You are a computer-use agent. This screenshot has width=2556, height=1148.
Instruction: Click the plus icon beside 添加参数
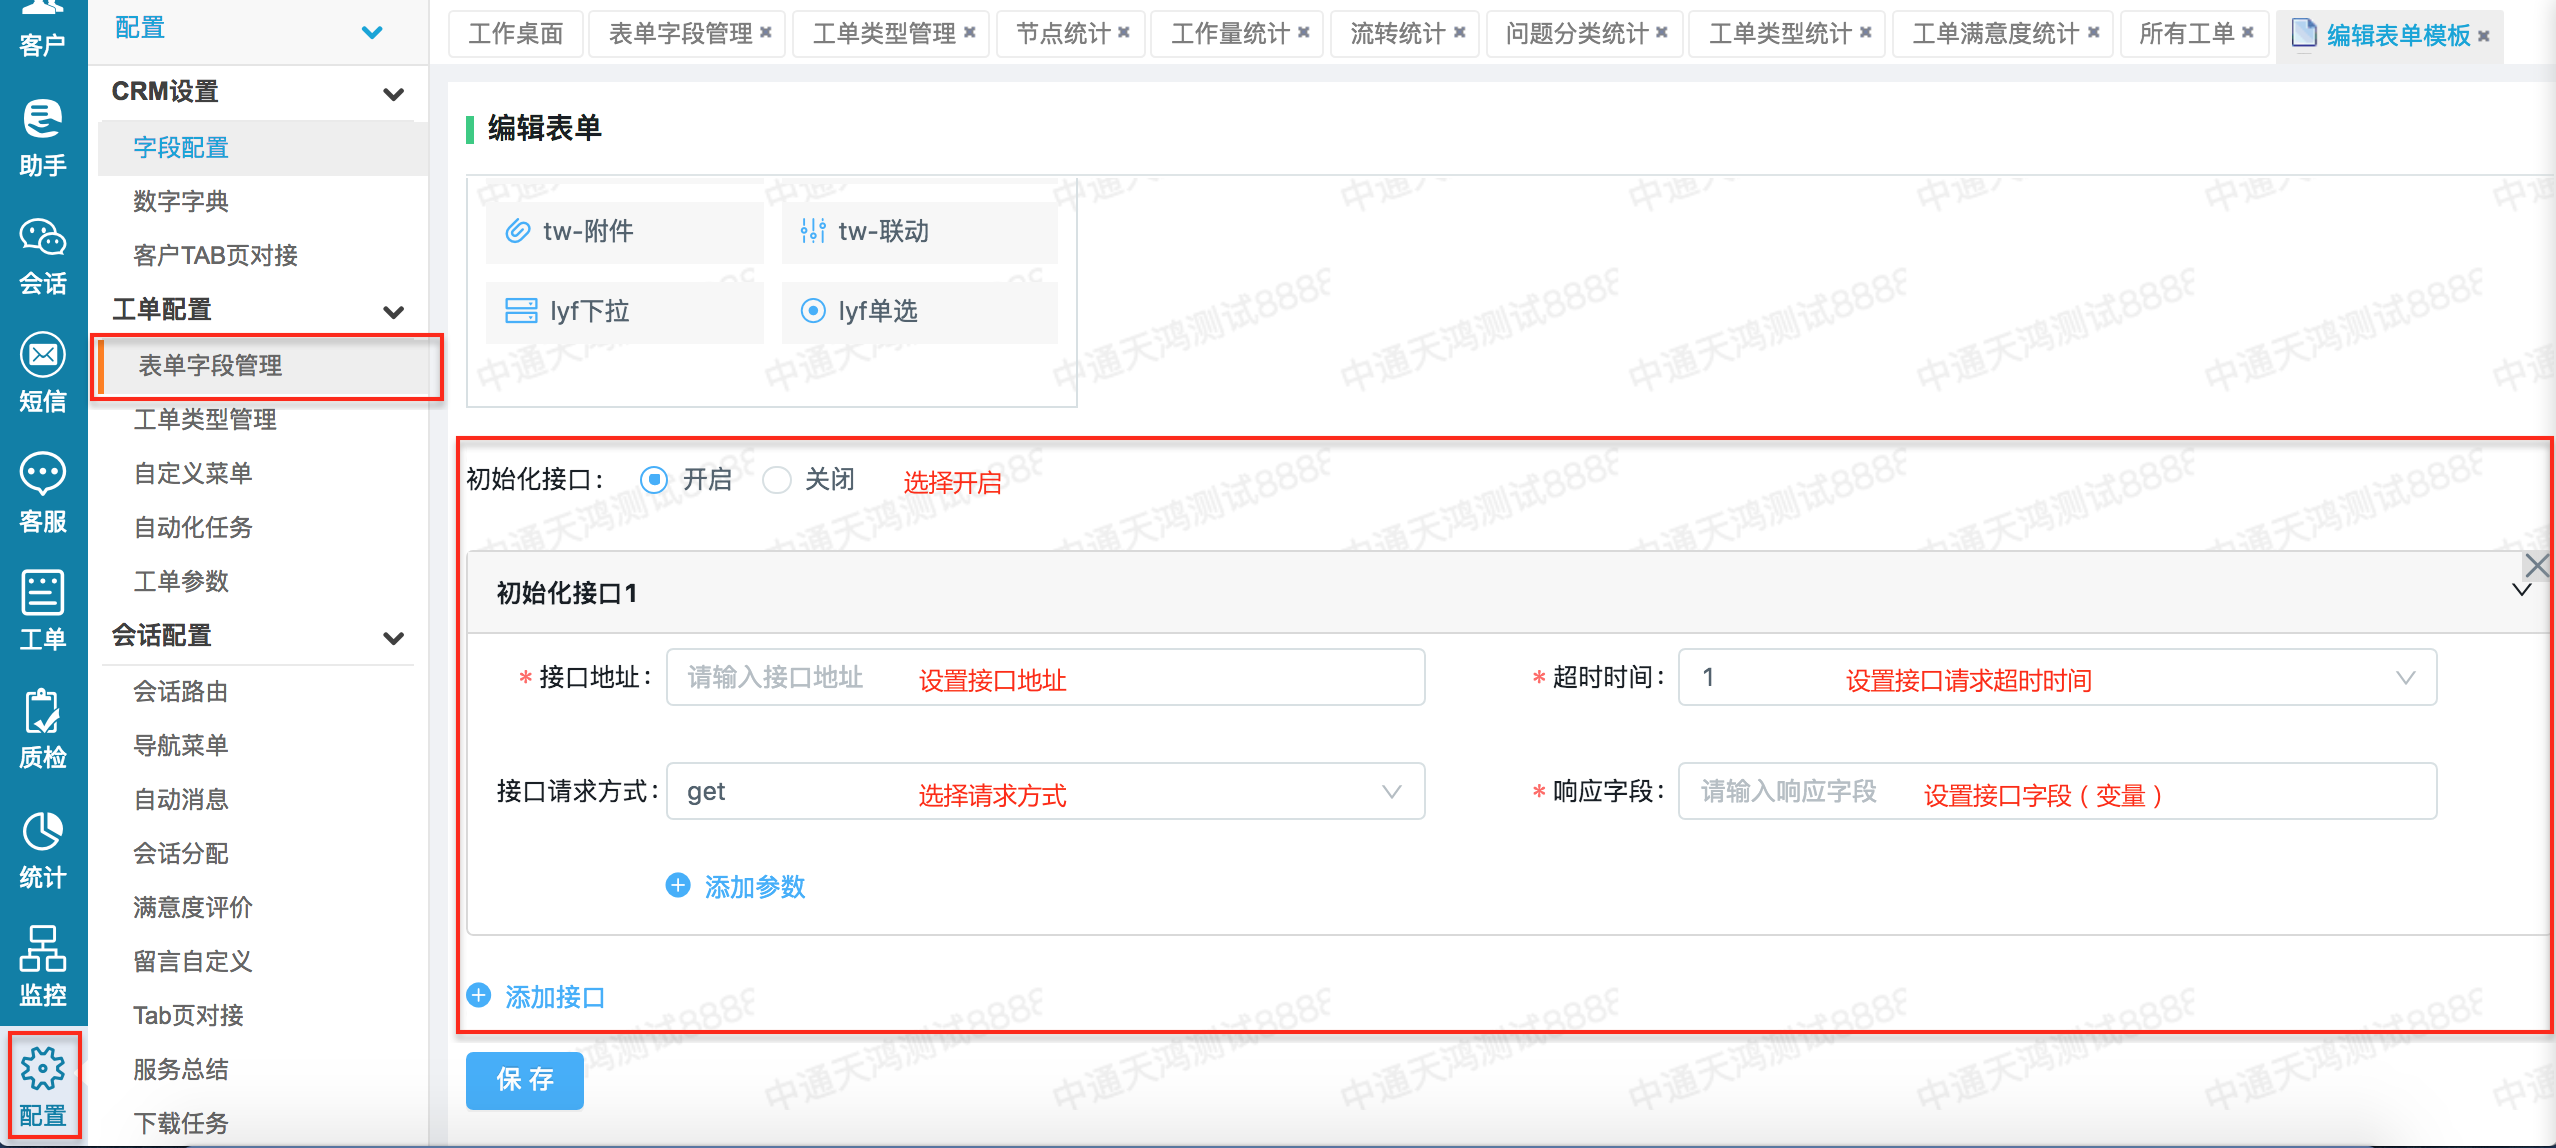click(678, 886)
